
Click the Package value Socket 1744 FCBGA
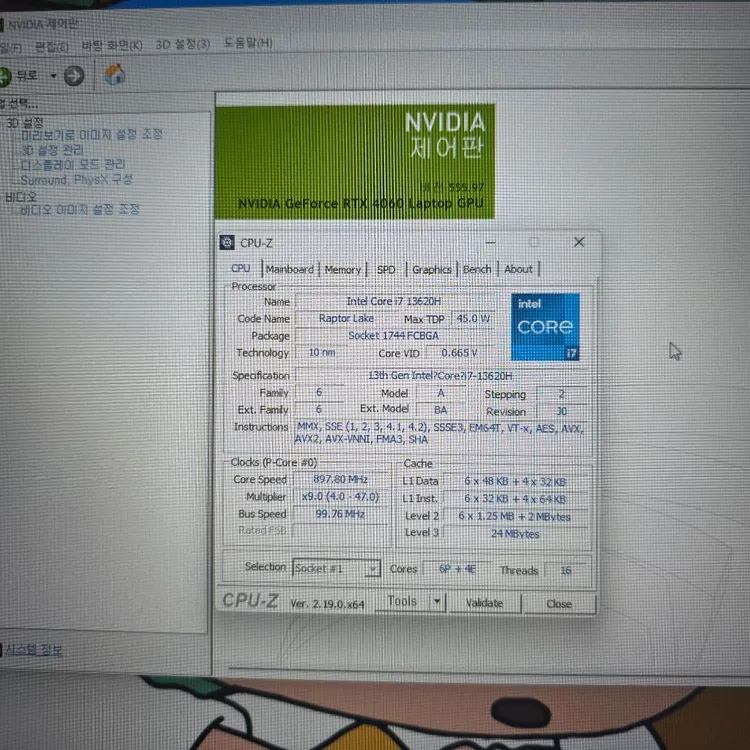point(393,336)
